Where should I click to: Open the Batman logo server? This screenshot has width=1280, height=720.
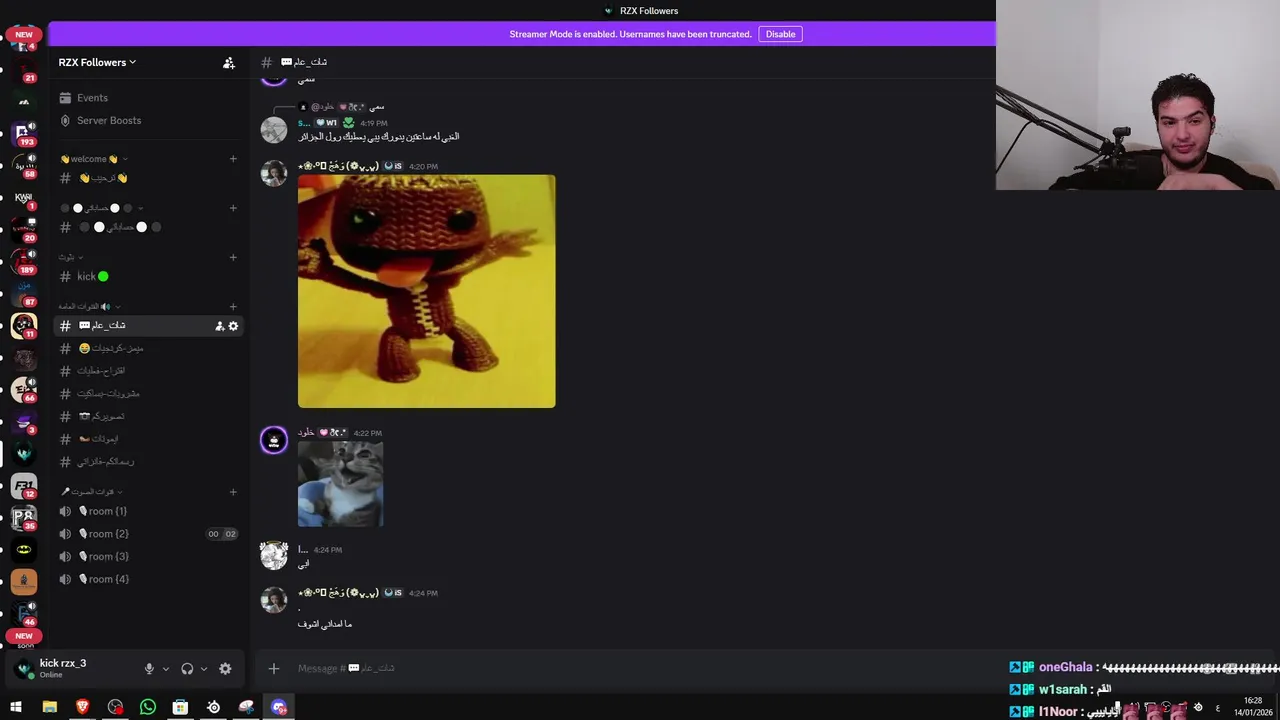(x=24, y=549)
